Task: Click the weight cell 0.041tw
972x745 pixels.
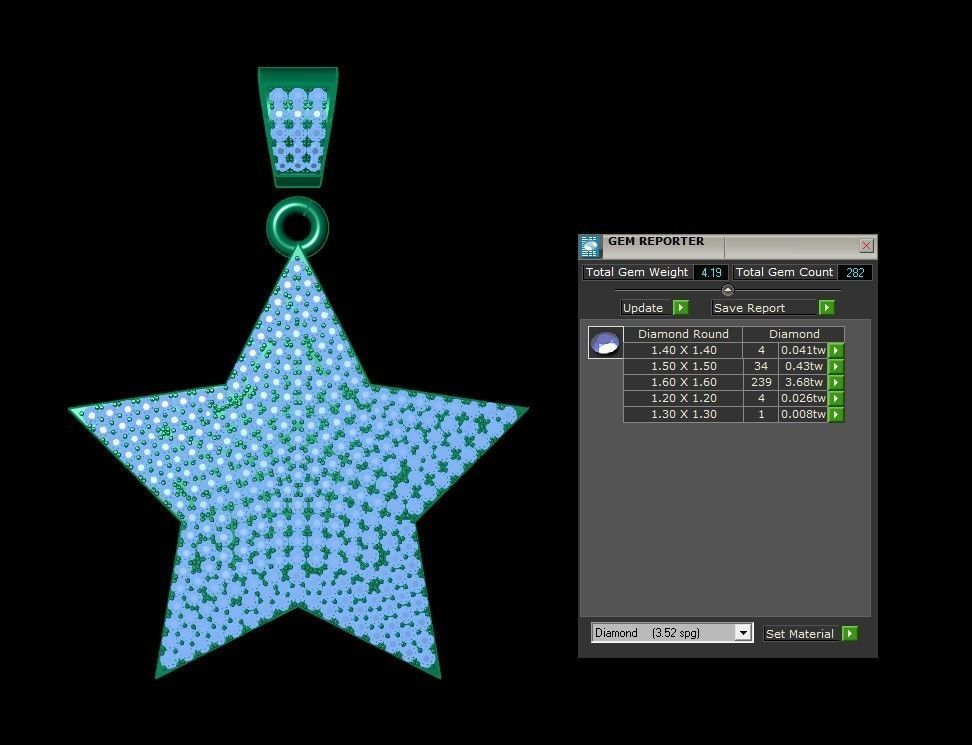Action: point(803,350)
